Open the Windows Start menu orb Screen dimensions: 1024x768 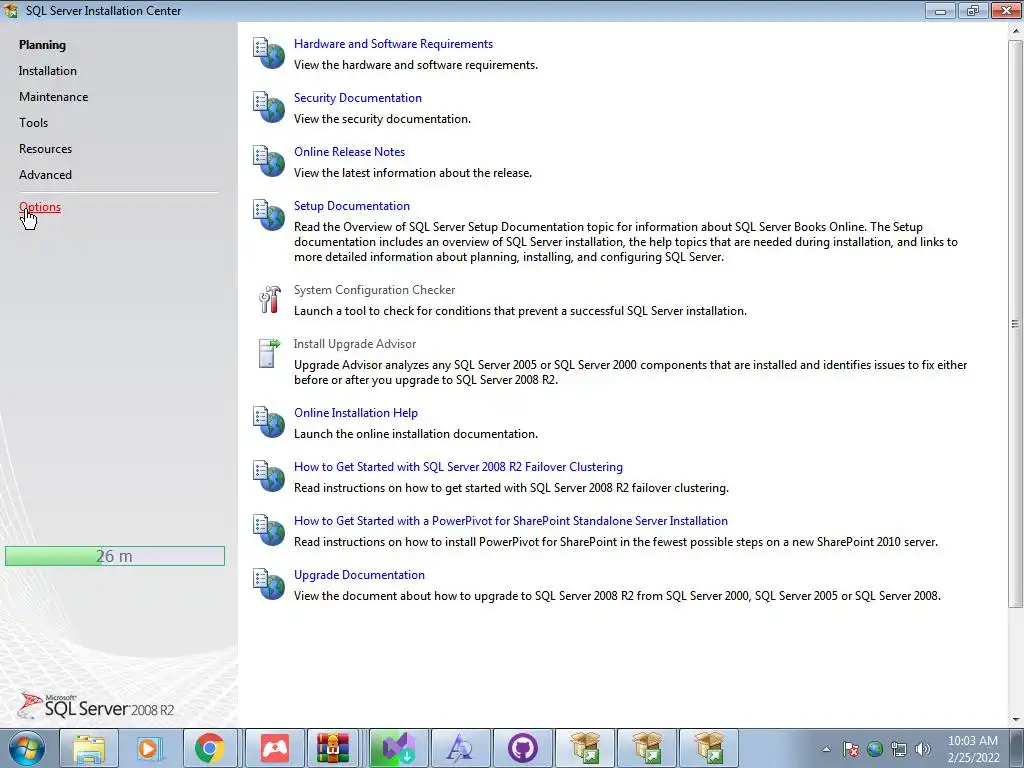tap(27, 748)
